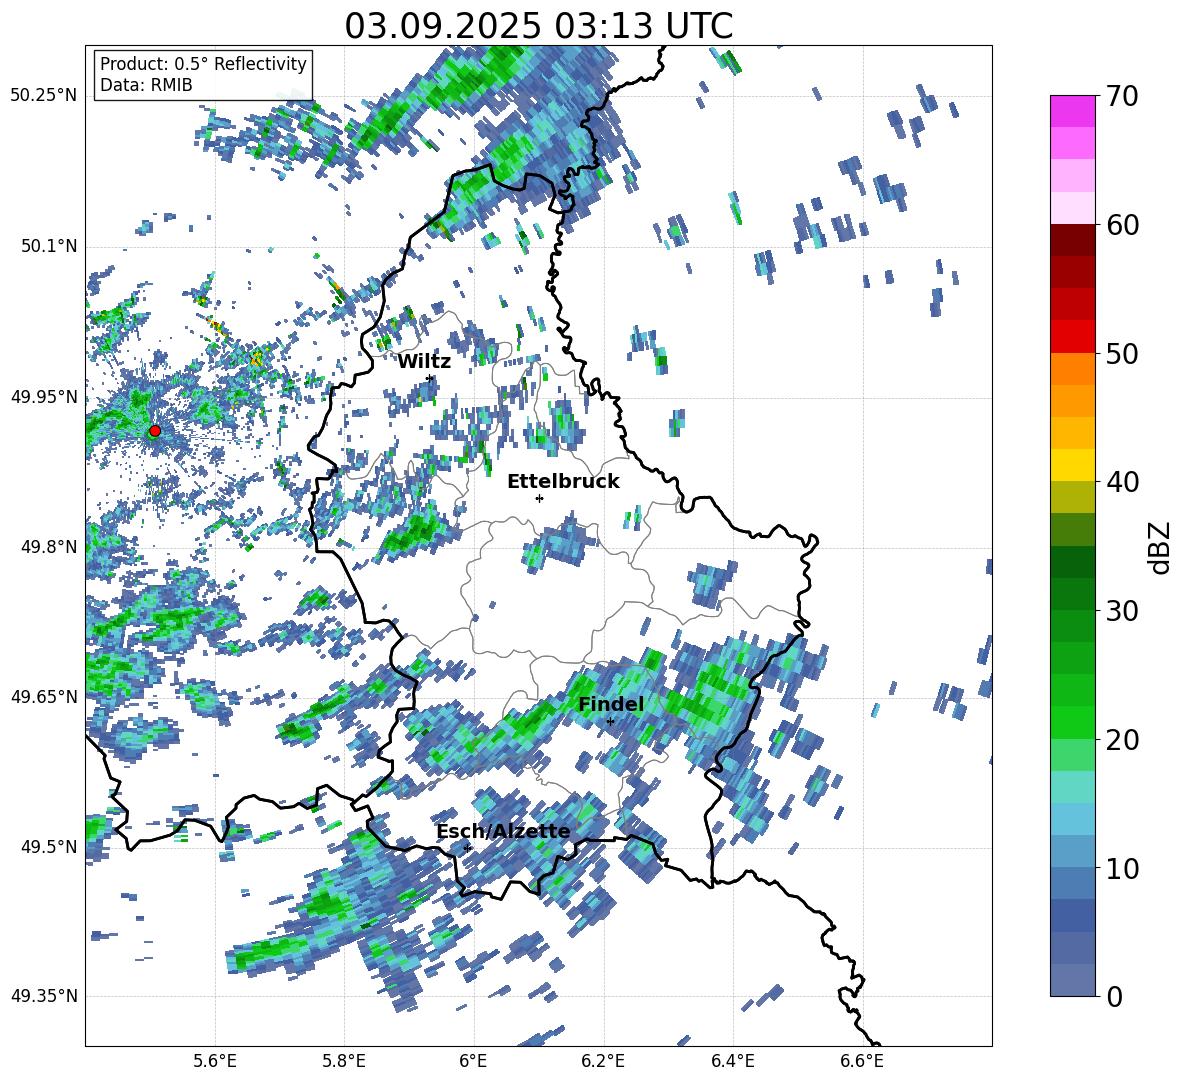Click the Data: RMIB text
The height and width of the screenshot is (1081, 1184).
(x=146, y=85)
